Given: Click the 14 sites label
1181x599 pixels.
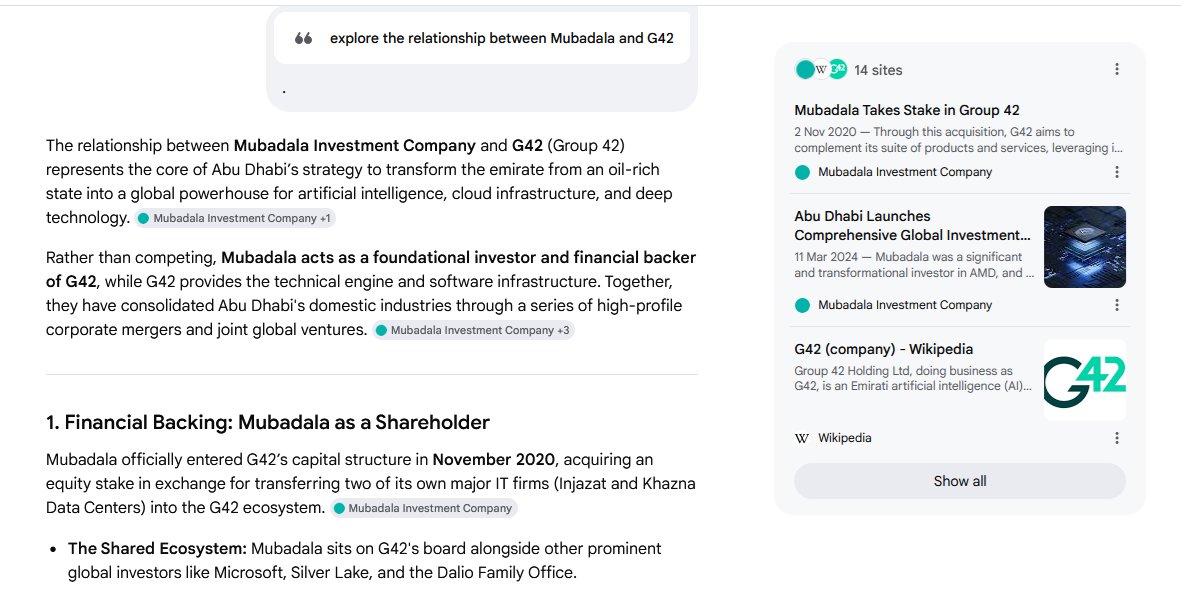Looking at the screenshot, I should [x=877, y=70].
